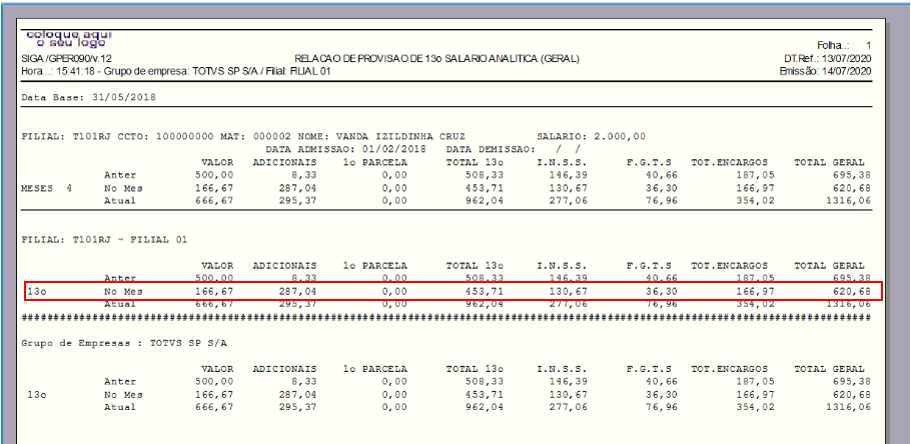911x444 pixels.
Task: Click "13o" label in the FILIAL 01 subtotal block
Action: pos(37,291)
